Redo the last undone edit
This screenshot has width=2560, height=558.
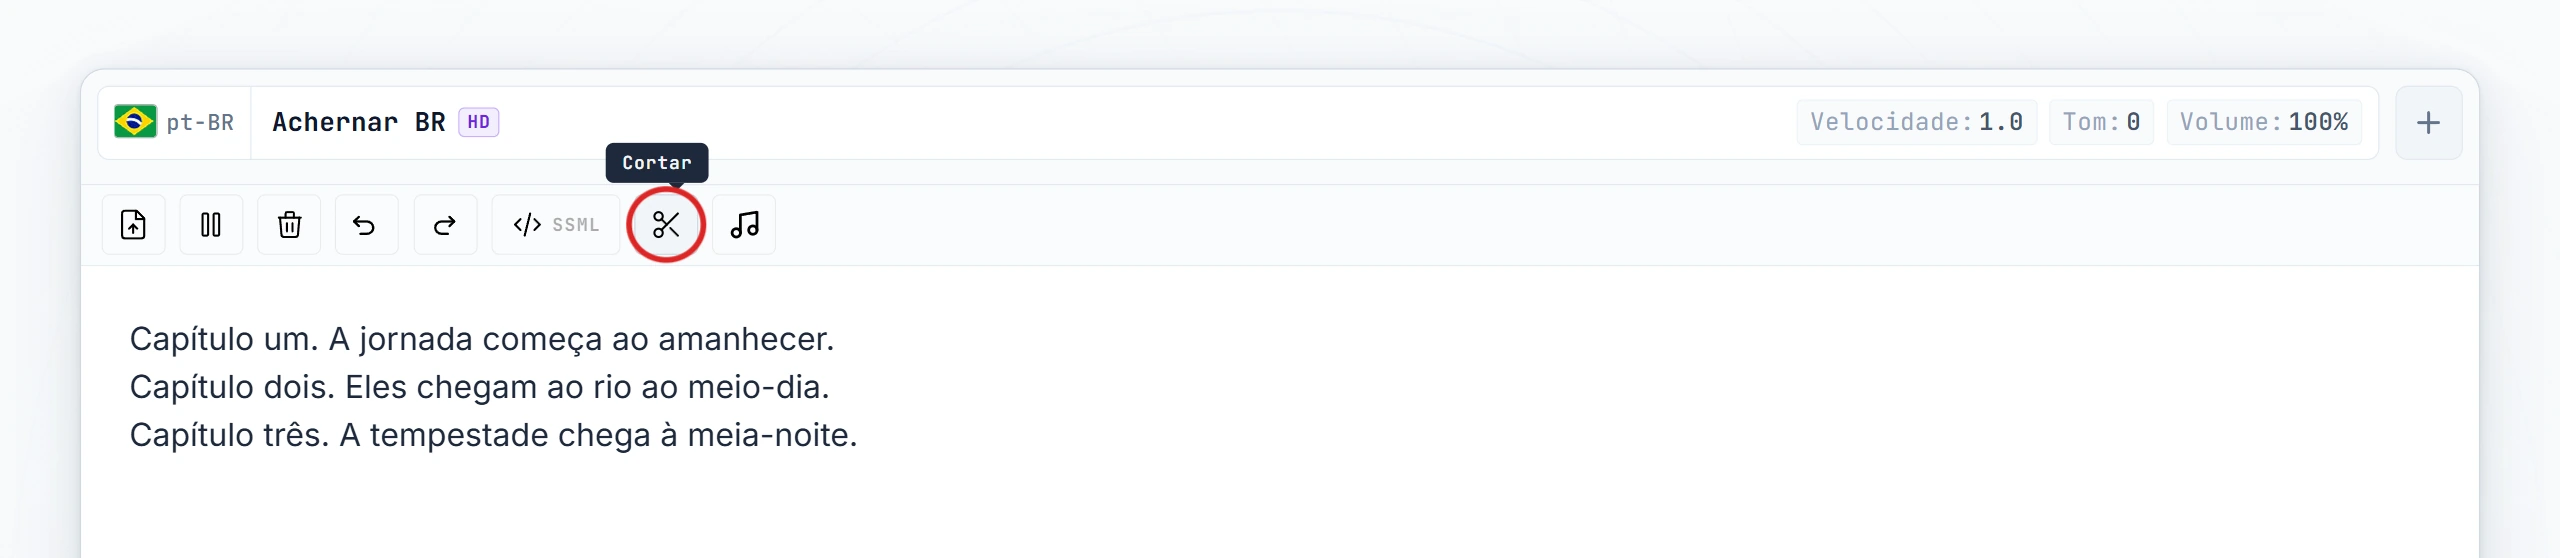(x=445, y=225)
